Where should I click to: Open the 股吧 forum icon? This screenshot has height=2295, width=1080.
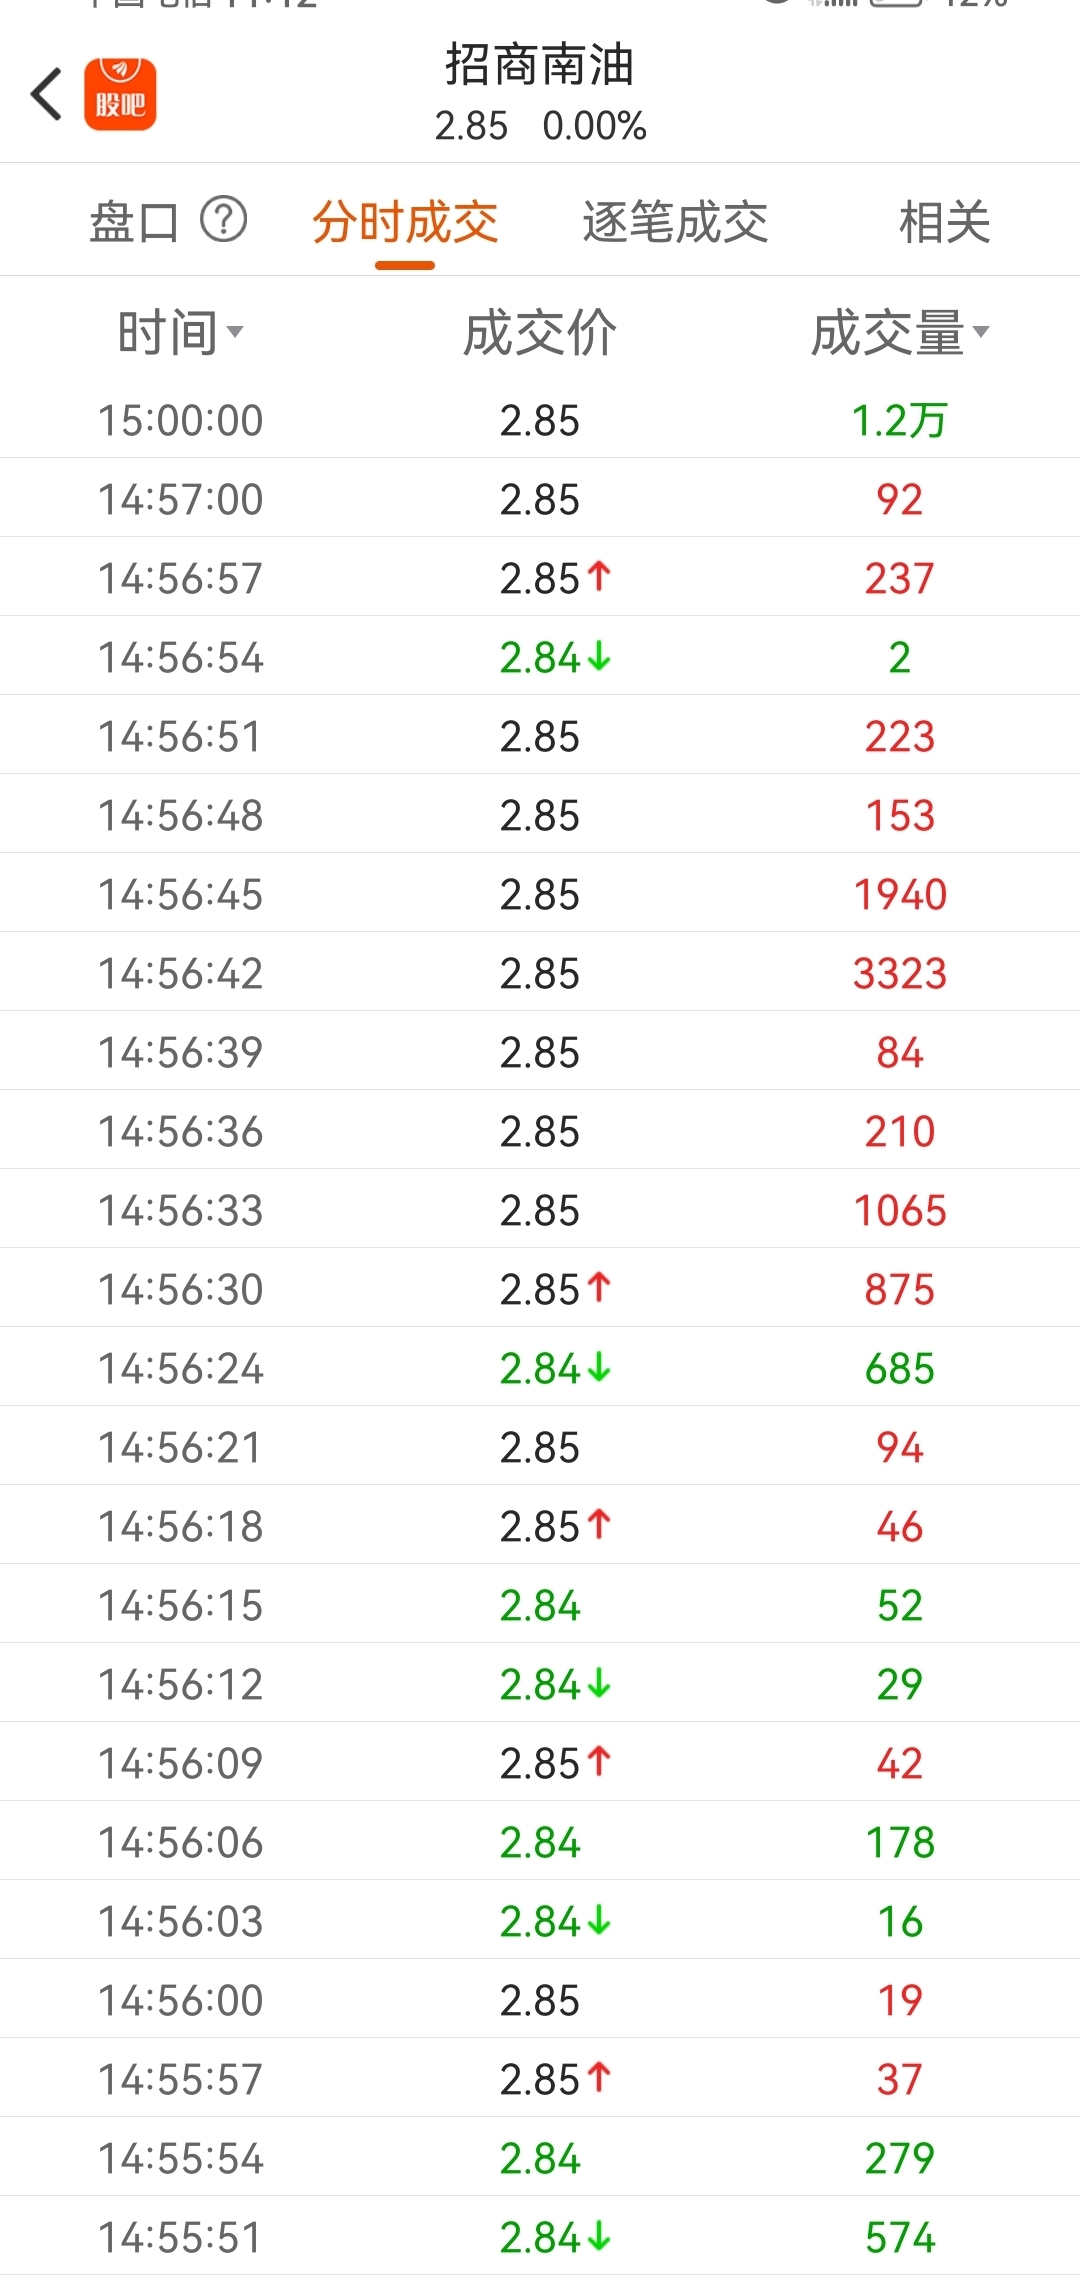120,94
